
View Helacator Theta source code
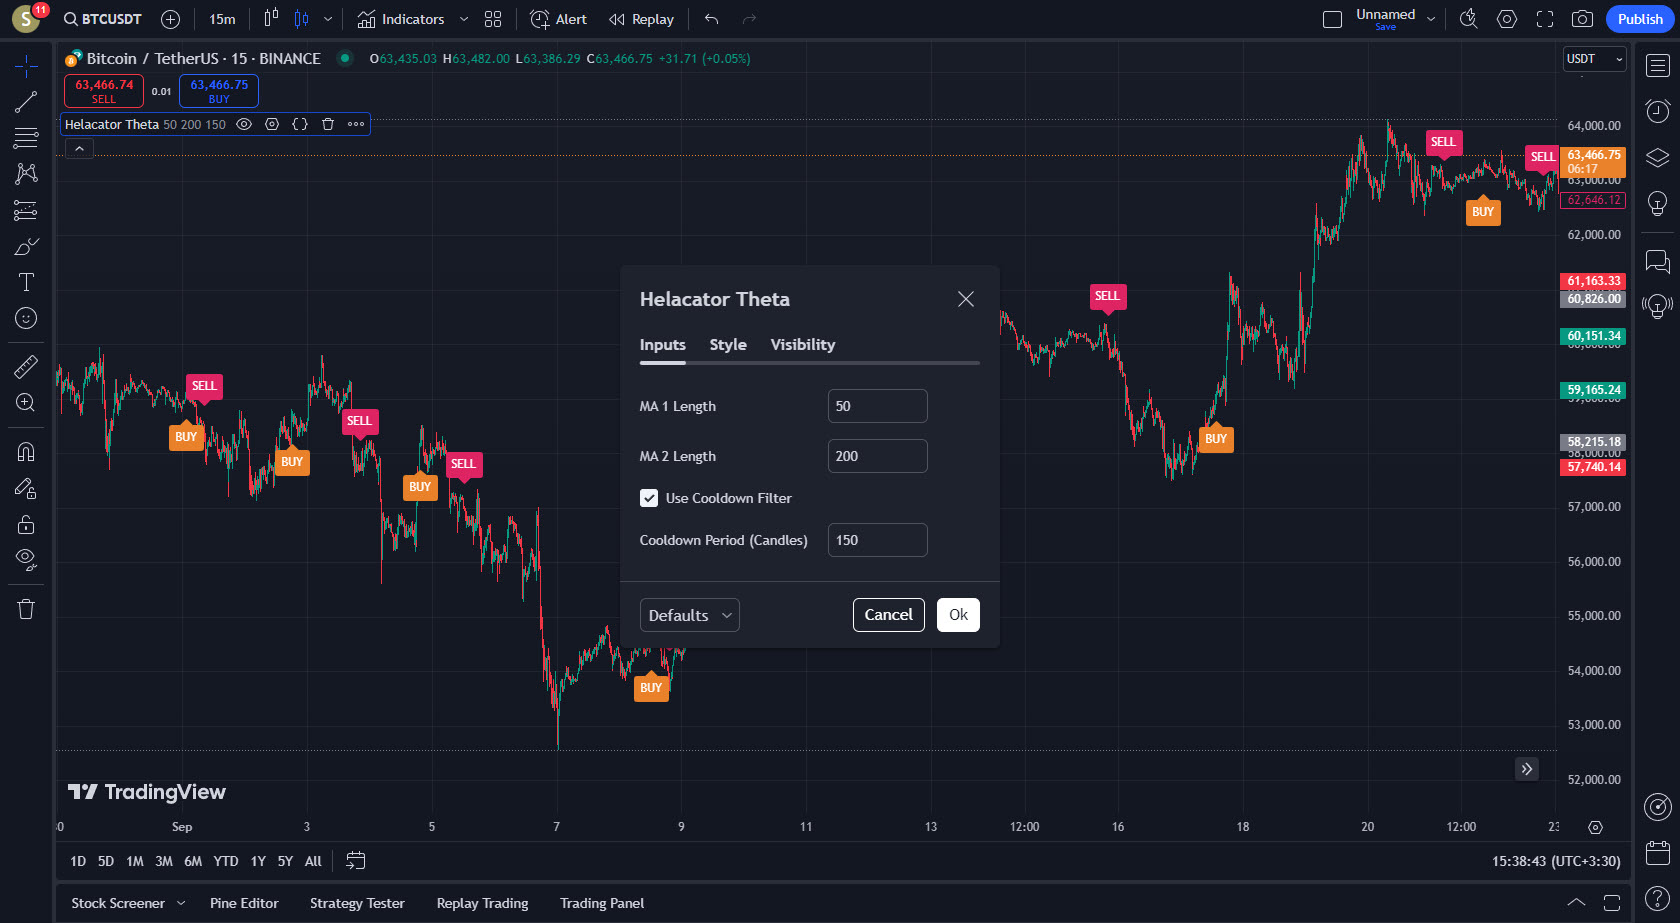(300, 124)
